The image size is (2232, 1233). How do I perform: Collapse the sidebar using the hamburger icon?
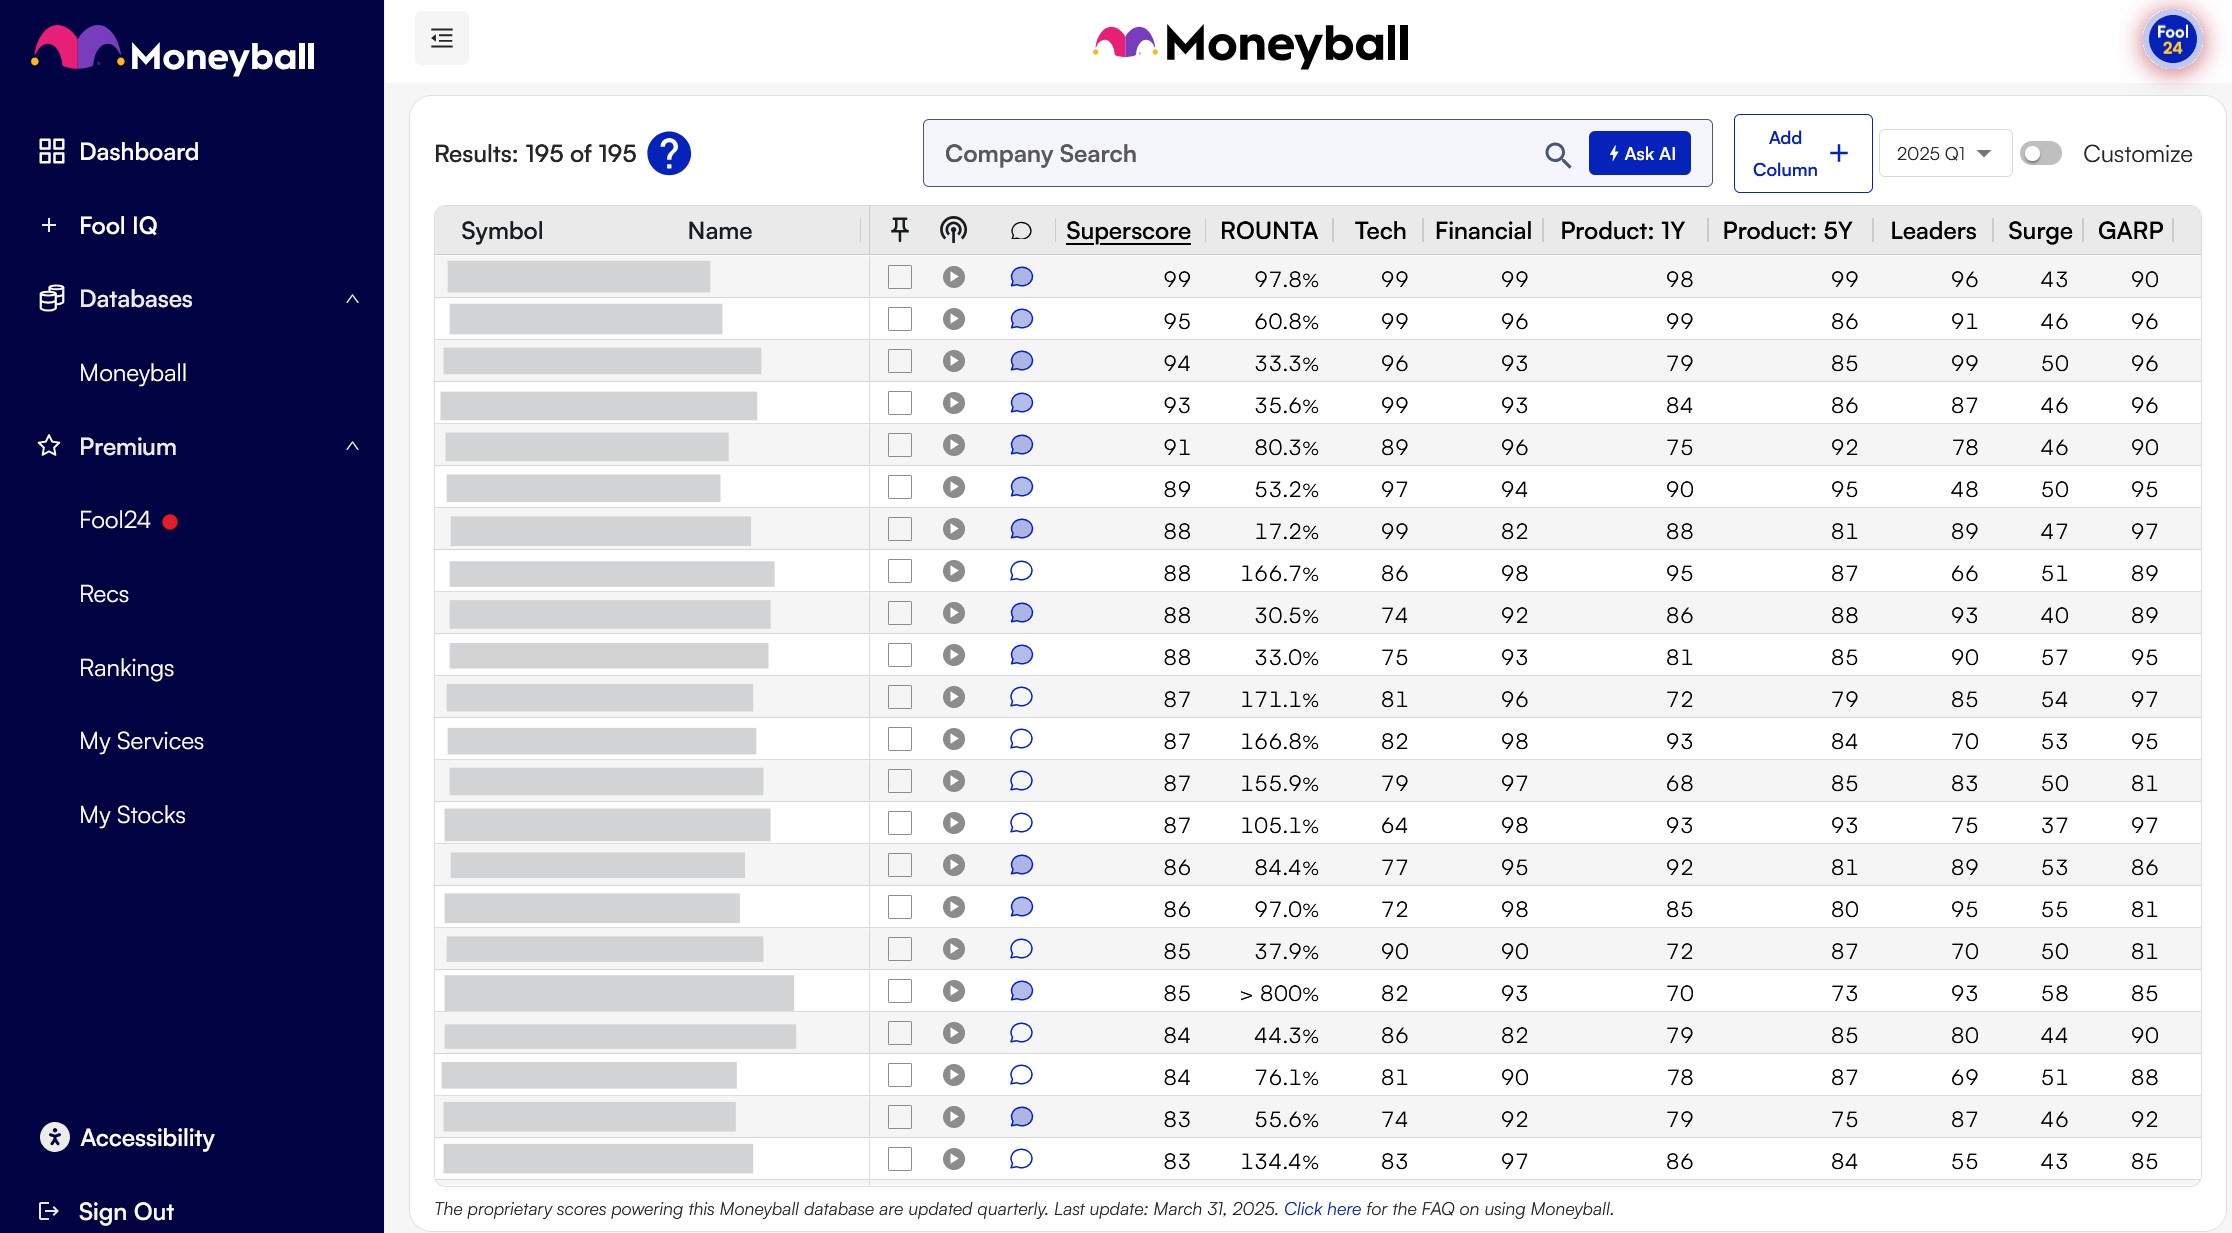tap(441, 37)
